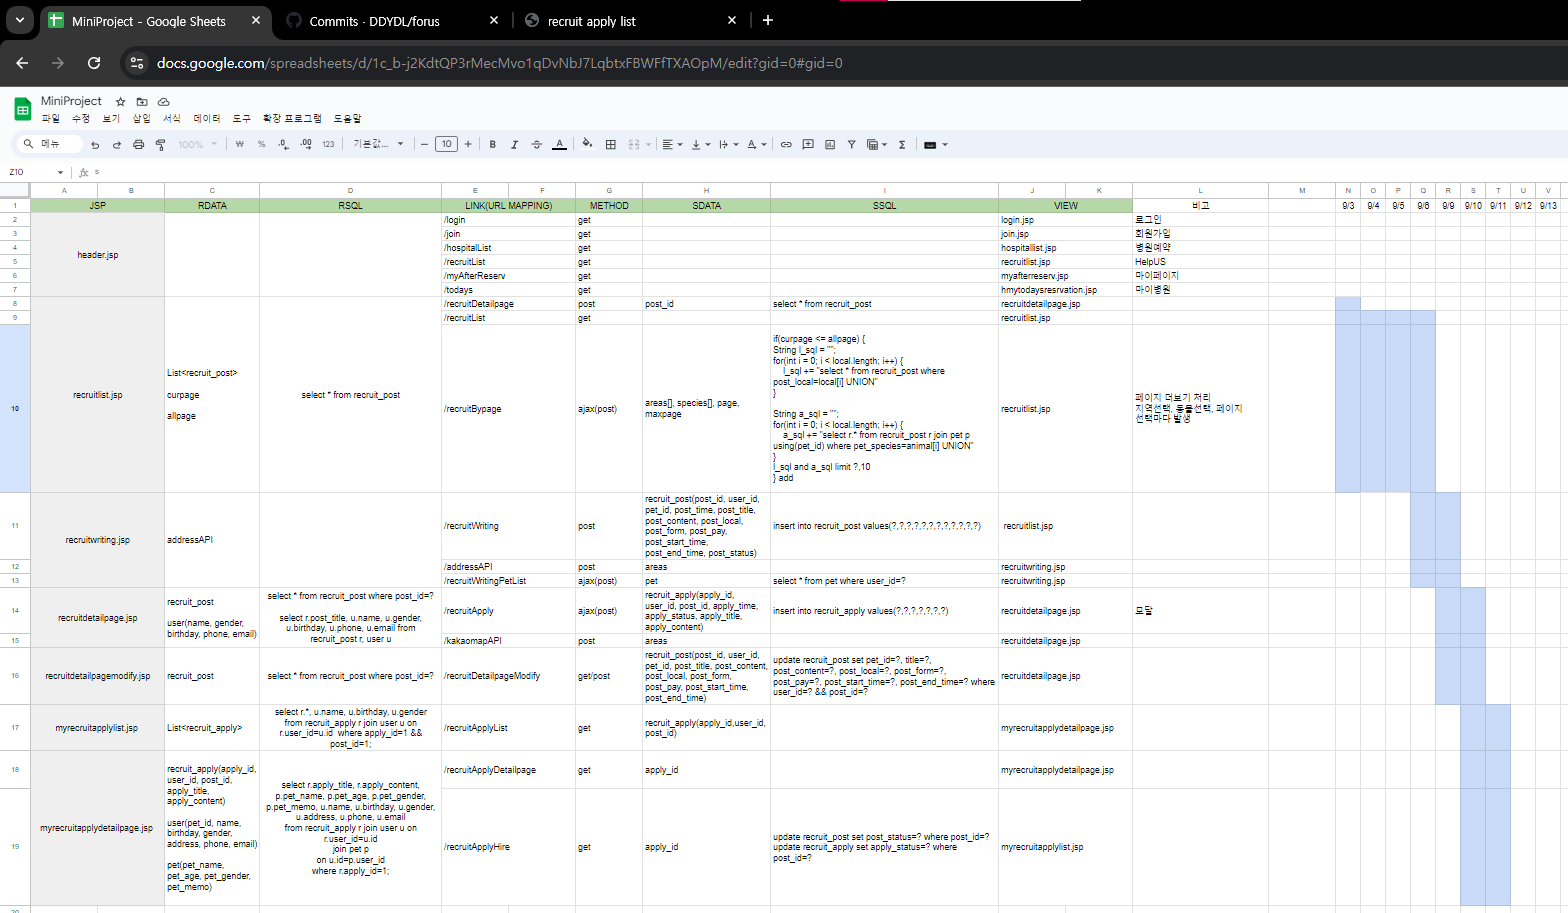Toggle italic formatting
This screenshot has width=1568, height=913.
[x=515, y=145]
